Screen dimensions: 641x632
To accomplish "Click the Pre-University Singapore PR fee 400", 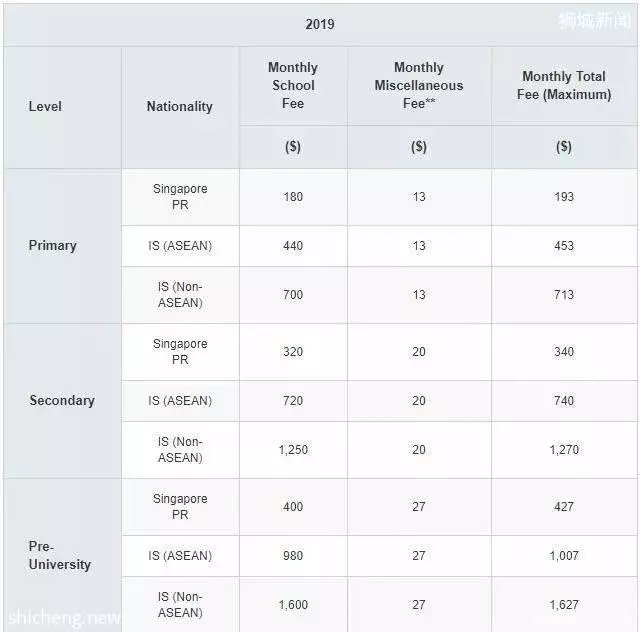I will pos(293,506).
